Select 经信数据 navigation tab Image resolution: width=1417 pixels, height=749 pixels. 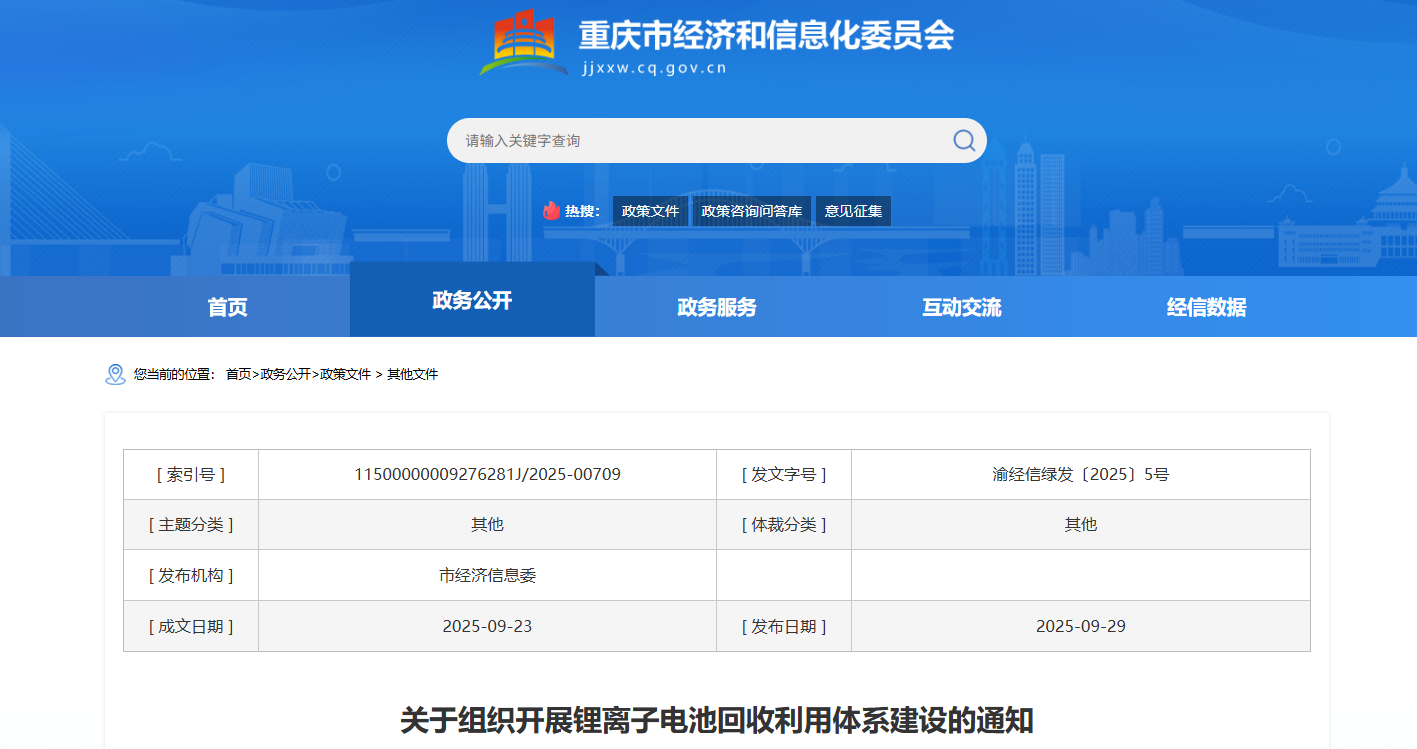coord(1207,307)
